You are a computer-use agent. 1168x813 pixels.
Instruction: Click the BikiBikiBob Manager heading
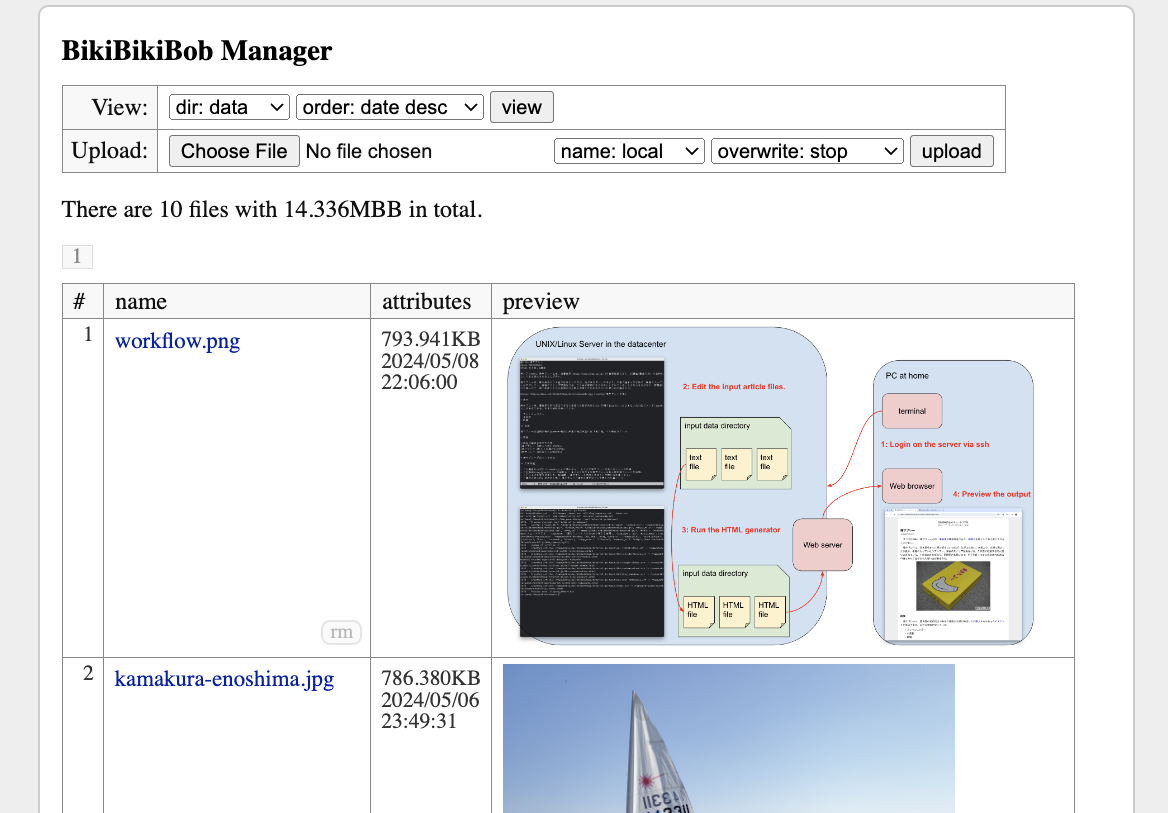click(197, 51)
